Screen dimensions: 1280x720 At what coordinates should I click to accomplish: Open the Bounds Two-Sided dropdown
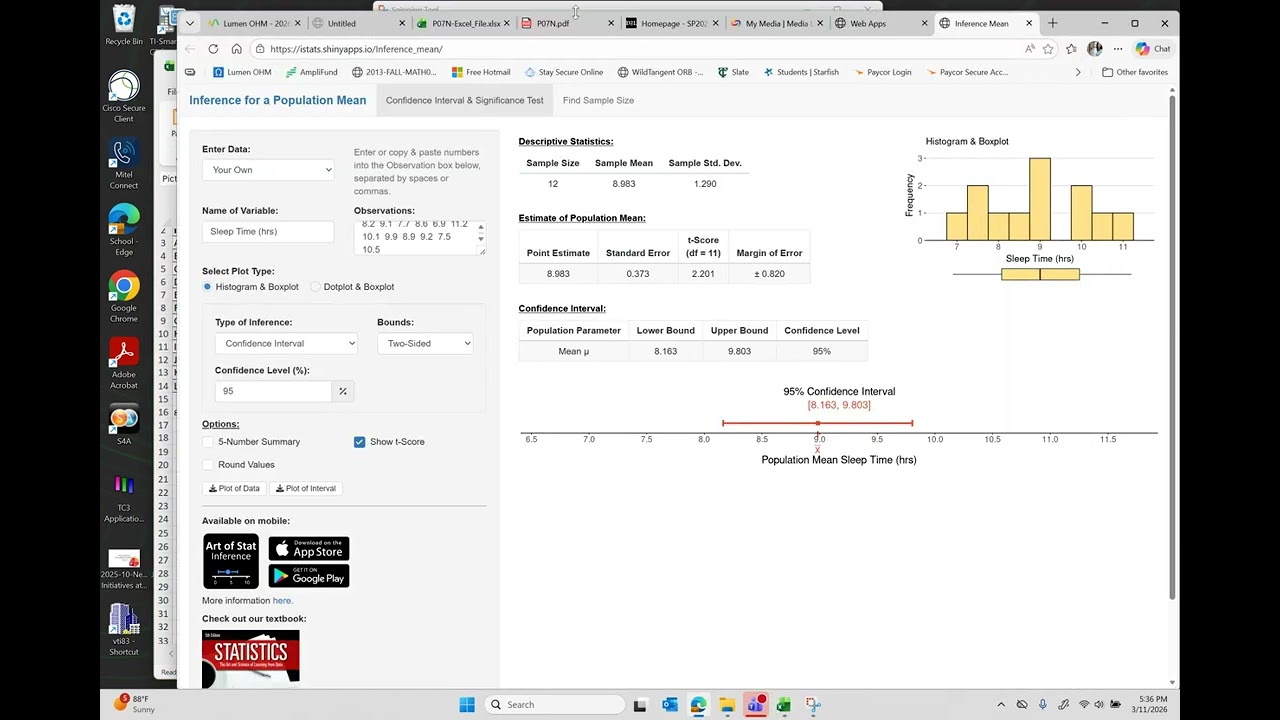[425, 343]
